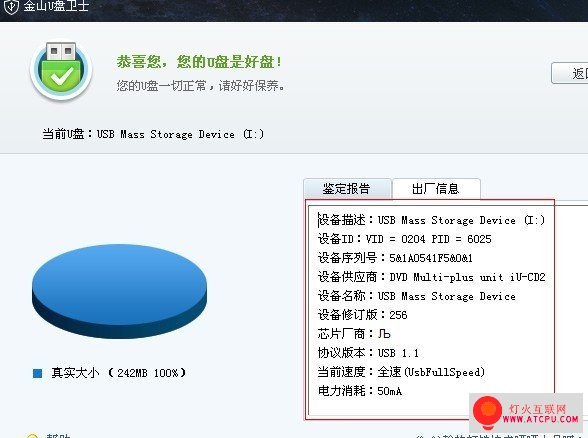Click the 当前U盘 device label
Screen dimensions: 588x438
tap(153, 134)
